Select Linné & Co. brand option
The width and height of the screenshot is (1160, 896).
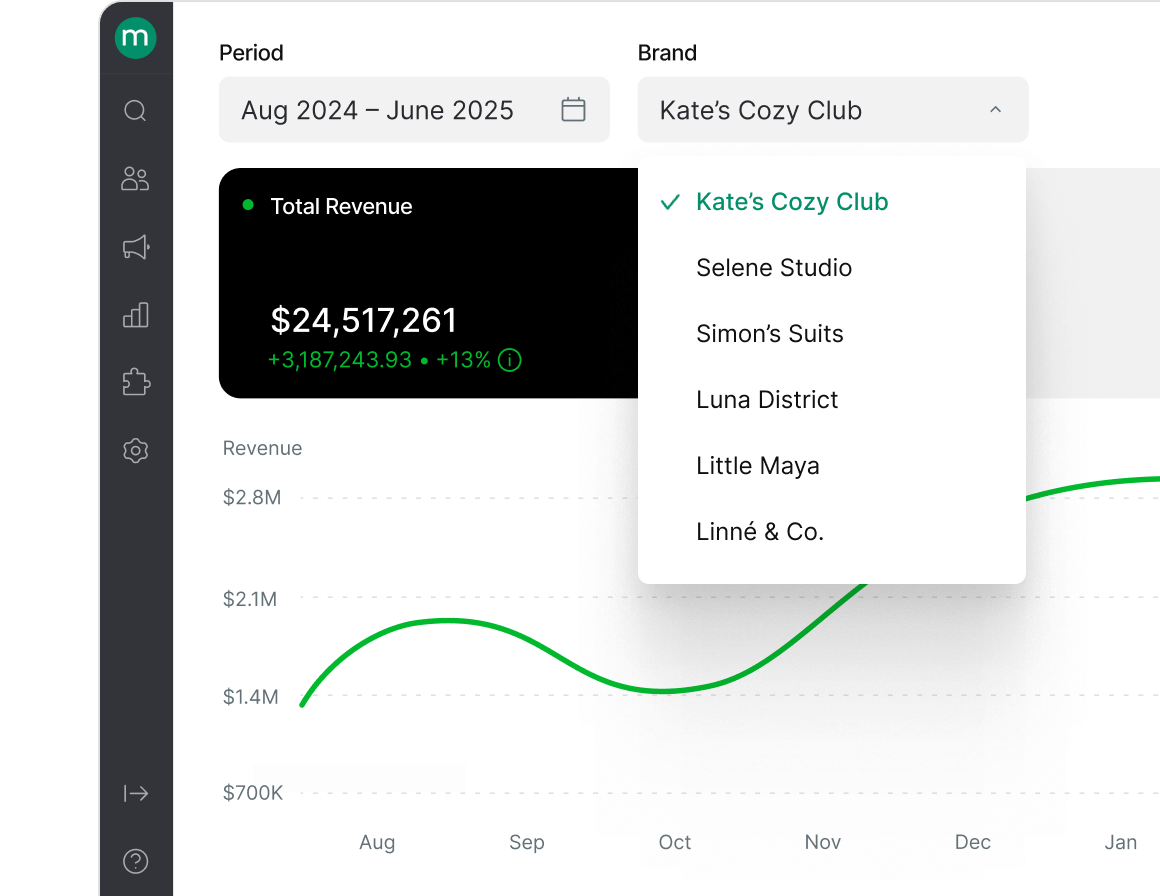click(759, 532)
